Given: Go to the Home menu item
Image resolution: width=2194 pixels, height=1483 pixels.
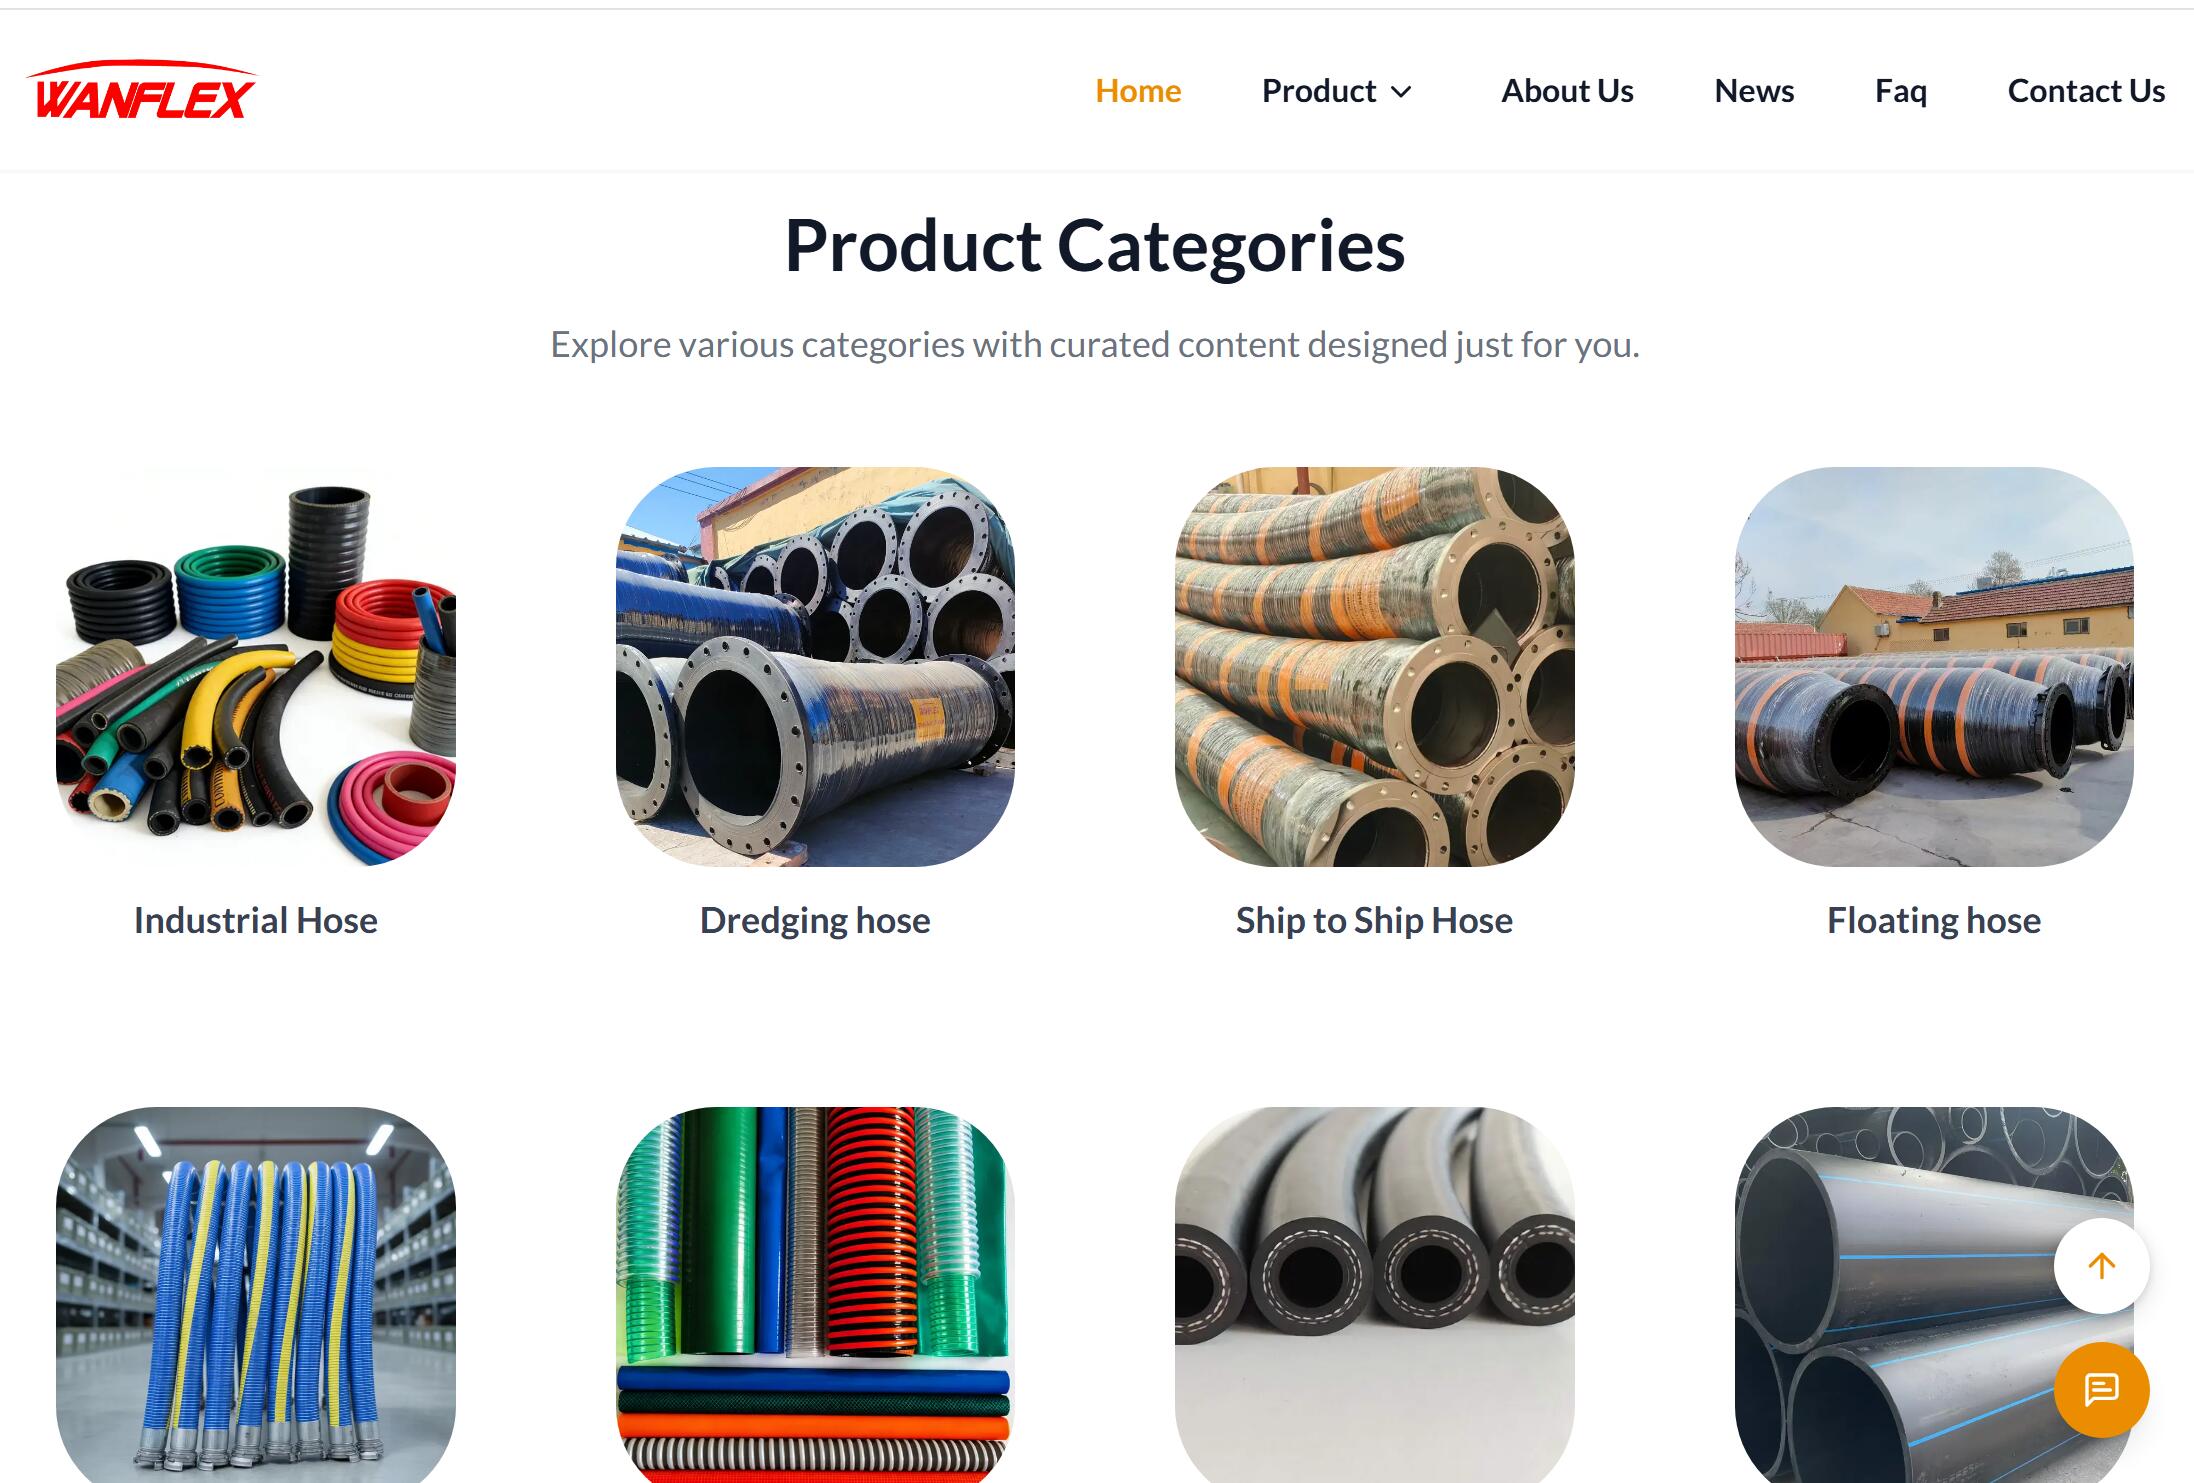Looking at the screenshot, I should click(x=1138, y=91).
